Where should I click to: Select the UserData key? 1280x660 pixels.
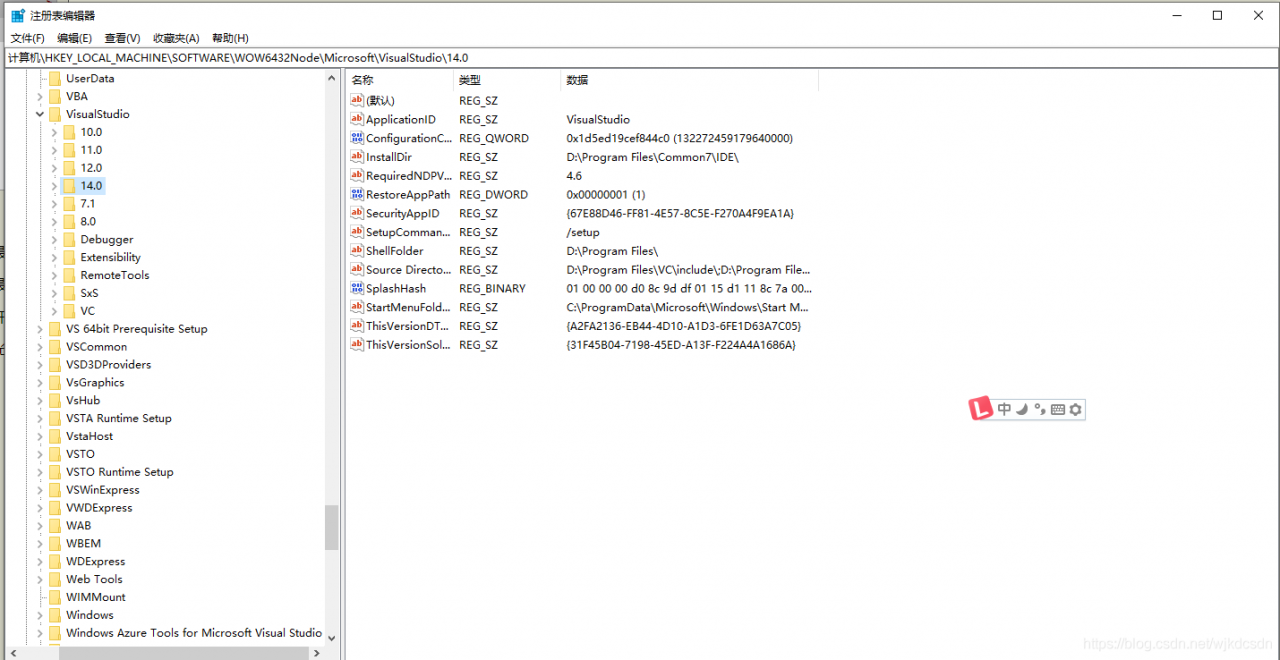coord(90,78)
